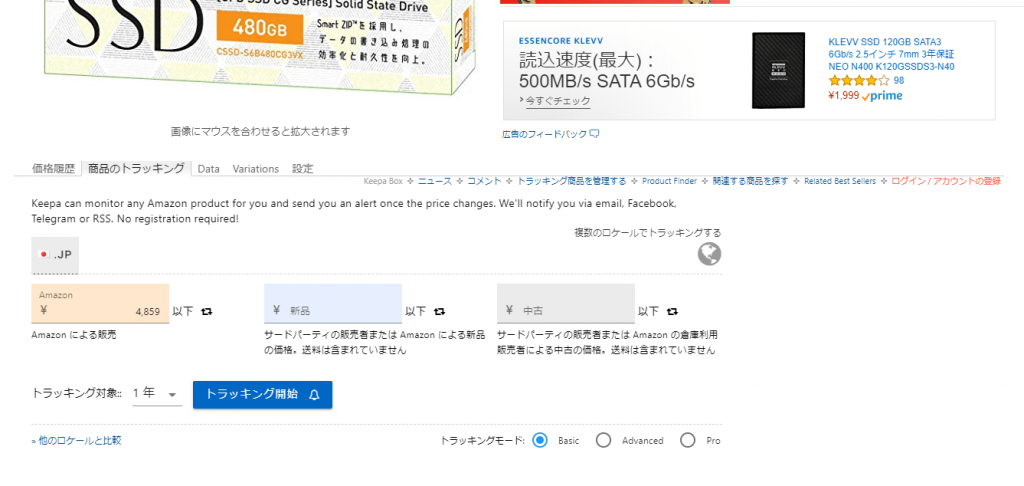This screenshot has width=1024, height=486.
Task: Open the Data tab
Action: click(208, 169)
